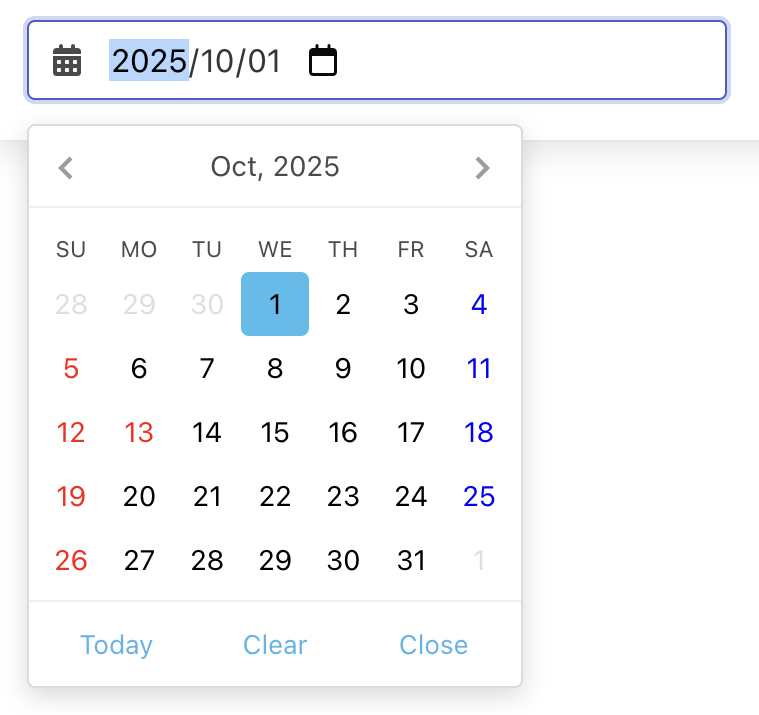Go to previous month with left chevron

point(66,167)
